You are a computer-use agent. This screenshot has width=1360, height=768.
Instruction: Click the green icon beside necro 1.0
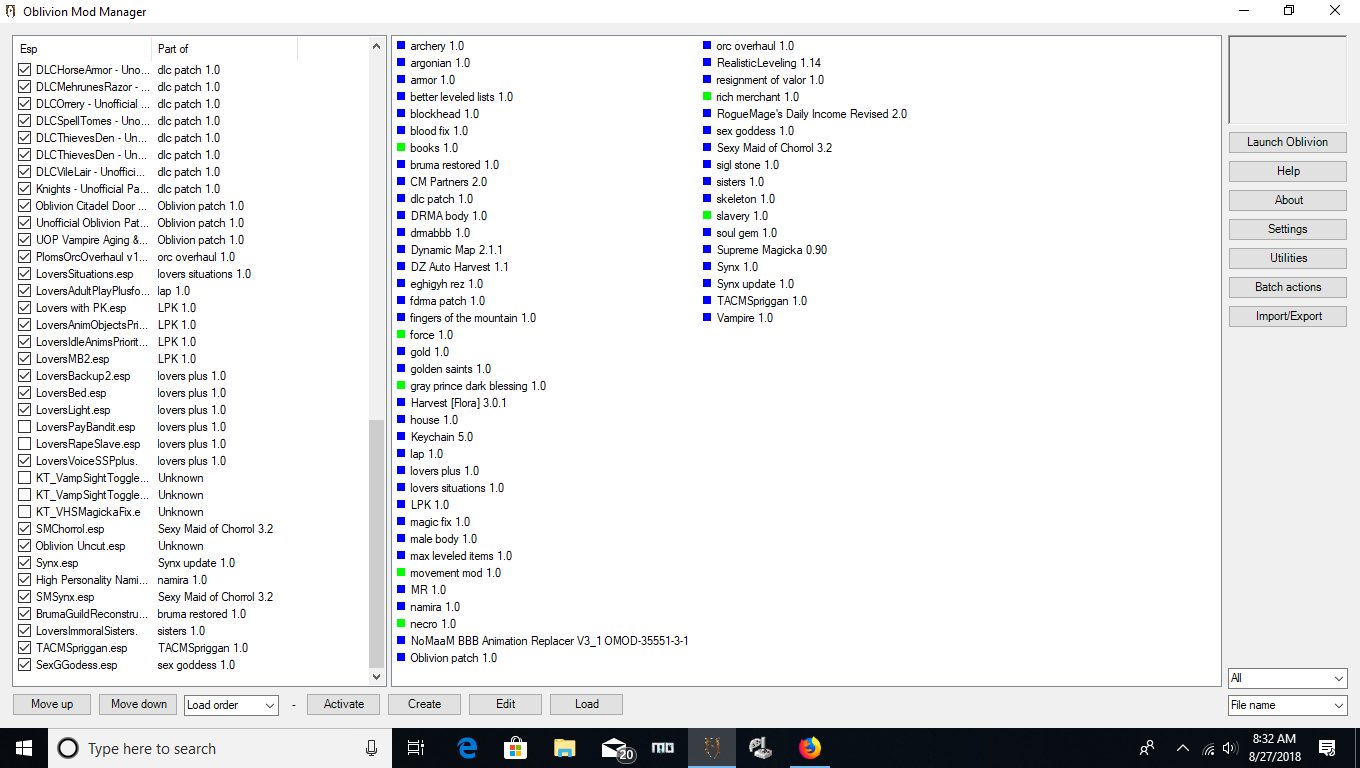401,624
